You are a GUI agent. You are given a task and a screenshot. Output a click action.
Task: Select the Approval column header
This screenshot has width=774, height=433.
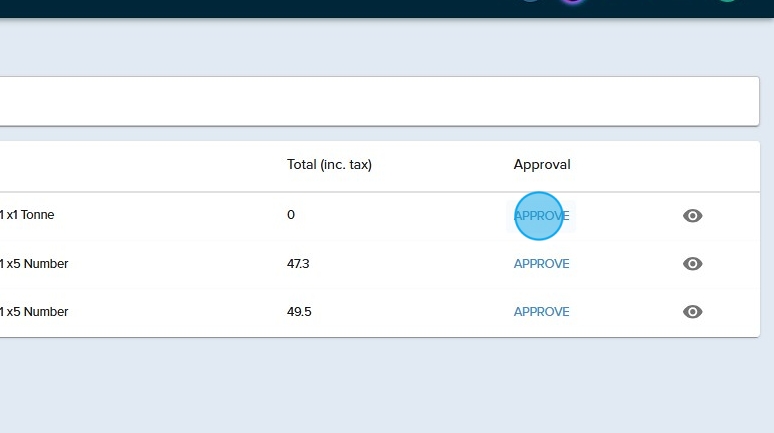[541, 165]
